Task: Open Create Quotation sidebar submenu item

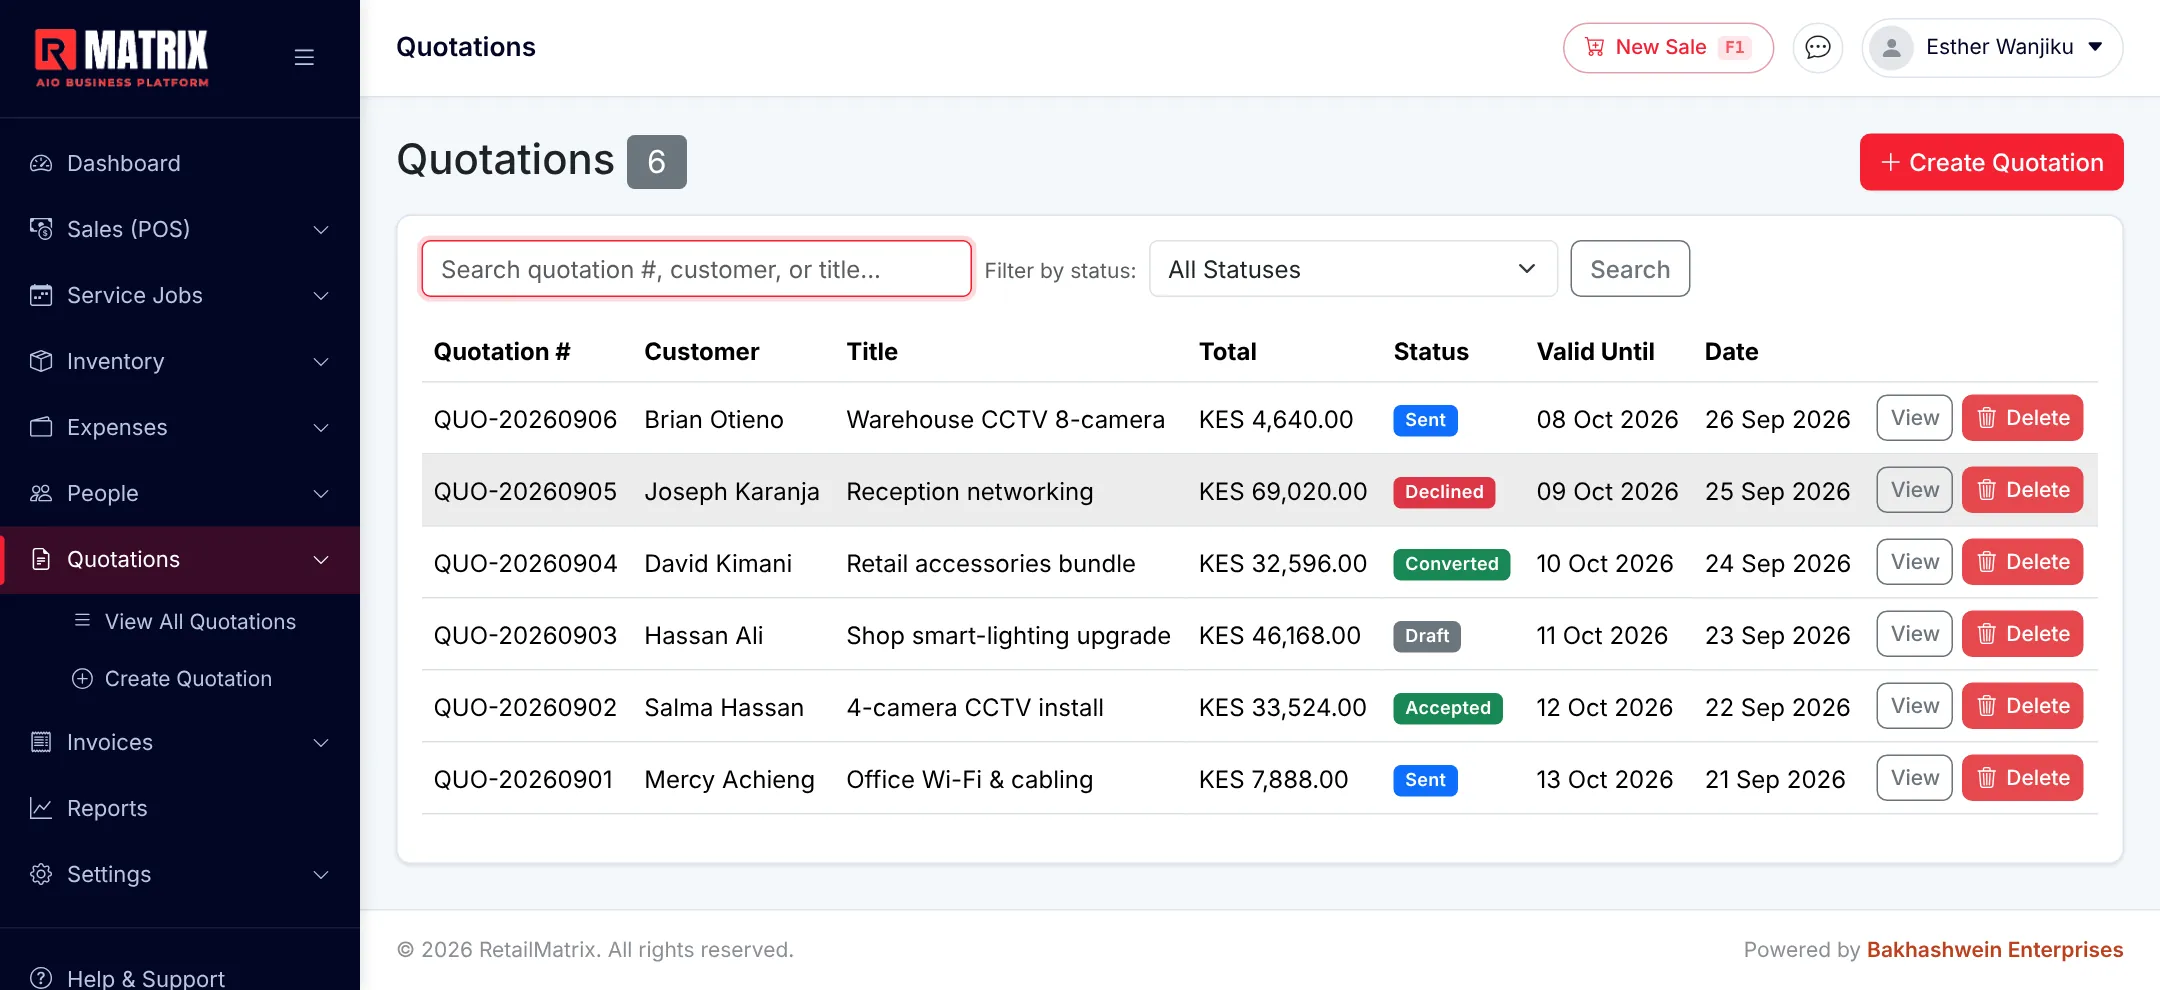Action: tap(172, 679)
